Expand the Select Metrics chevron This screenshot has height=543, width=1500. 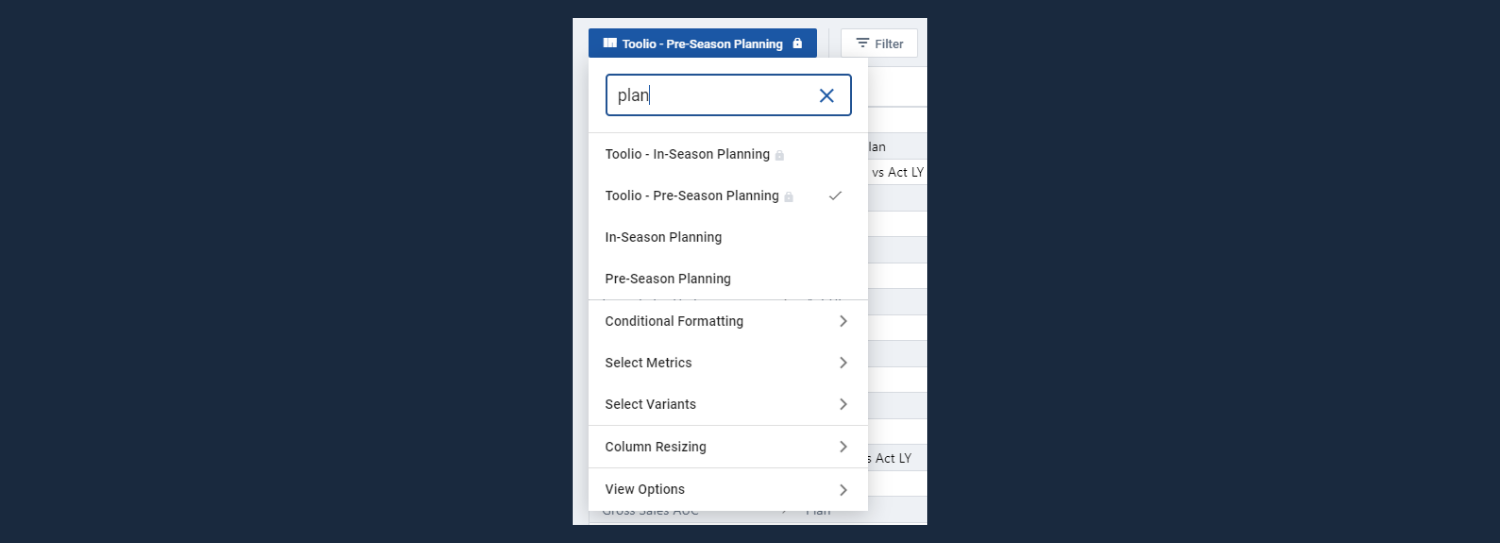(843, 363)
